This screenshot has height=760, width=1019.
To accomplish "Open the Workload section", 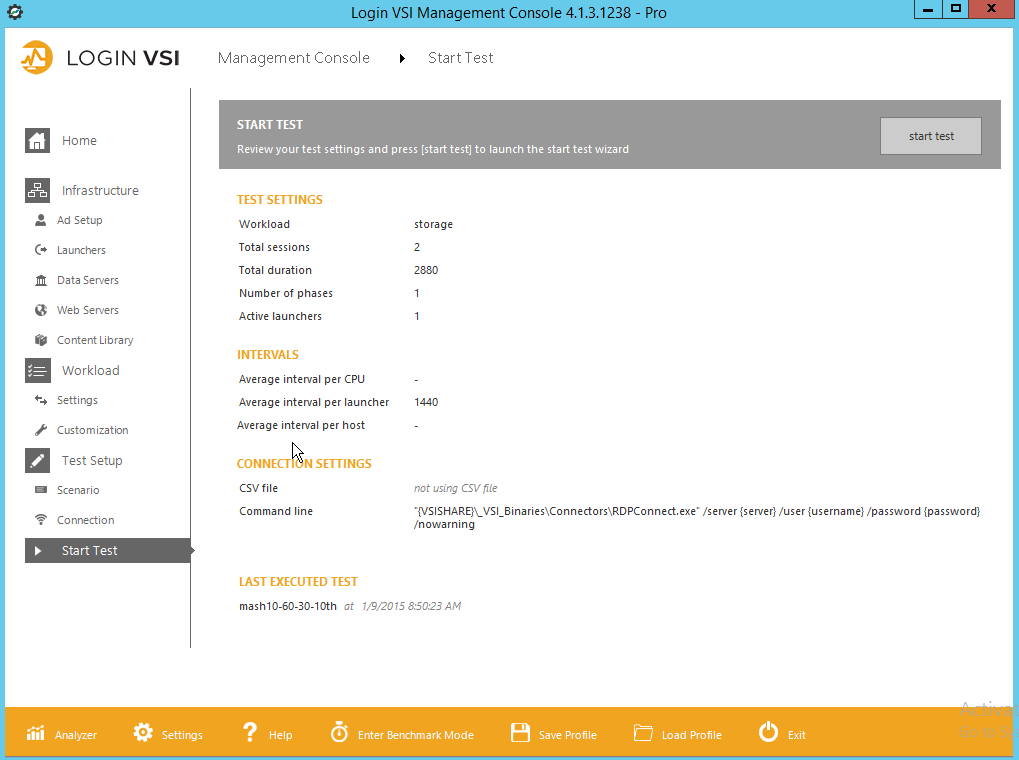I will click(x=90, y=371).
